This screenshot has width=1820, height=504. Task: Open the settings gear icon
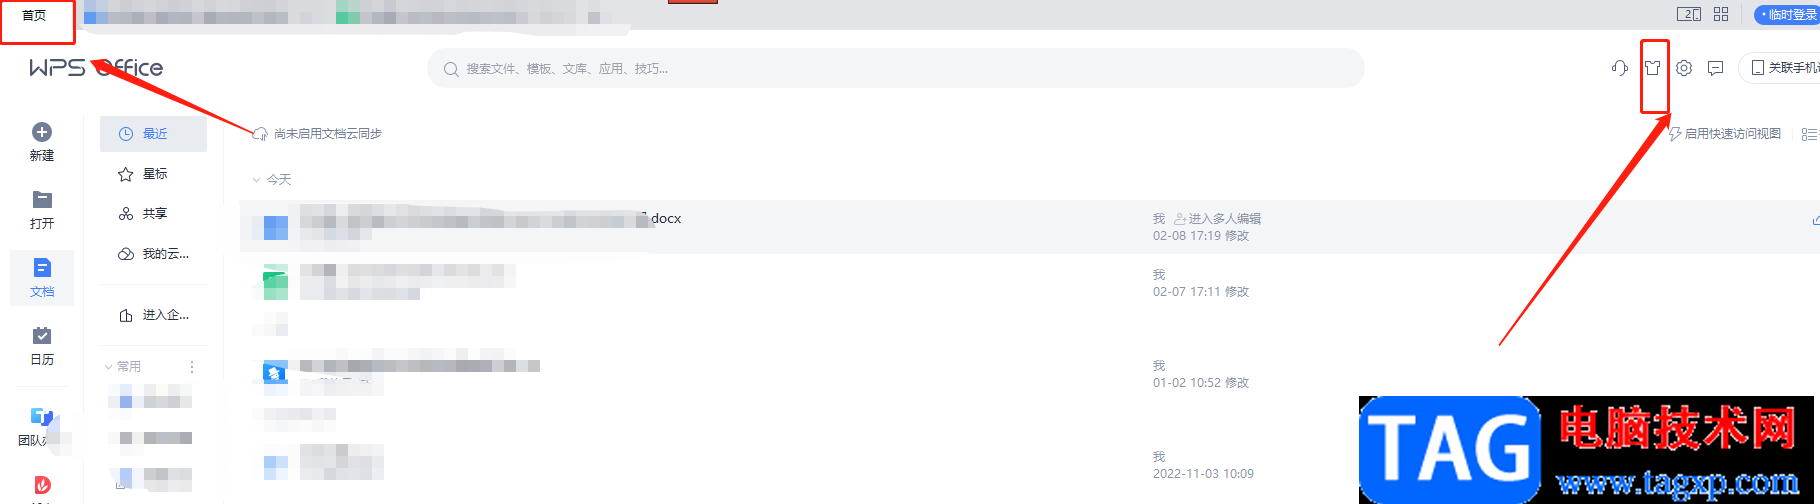click(x=1684, y=68)
